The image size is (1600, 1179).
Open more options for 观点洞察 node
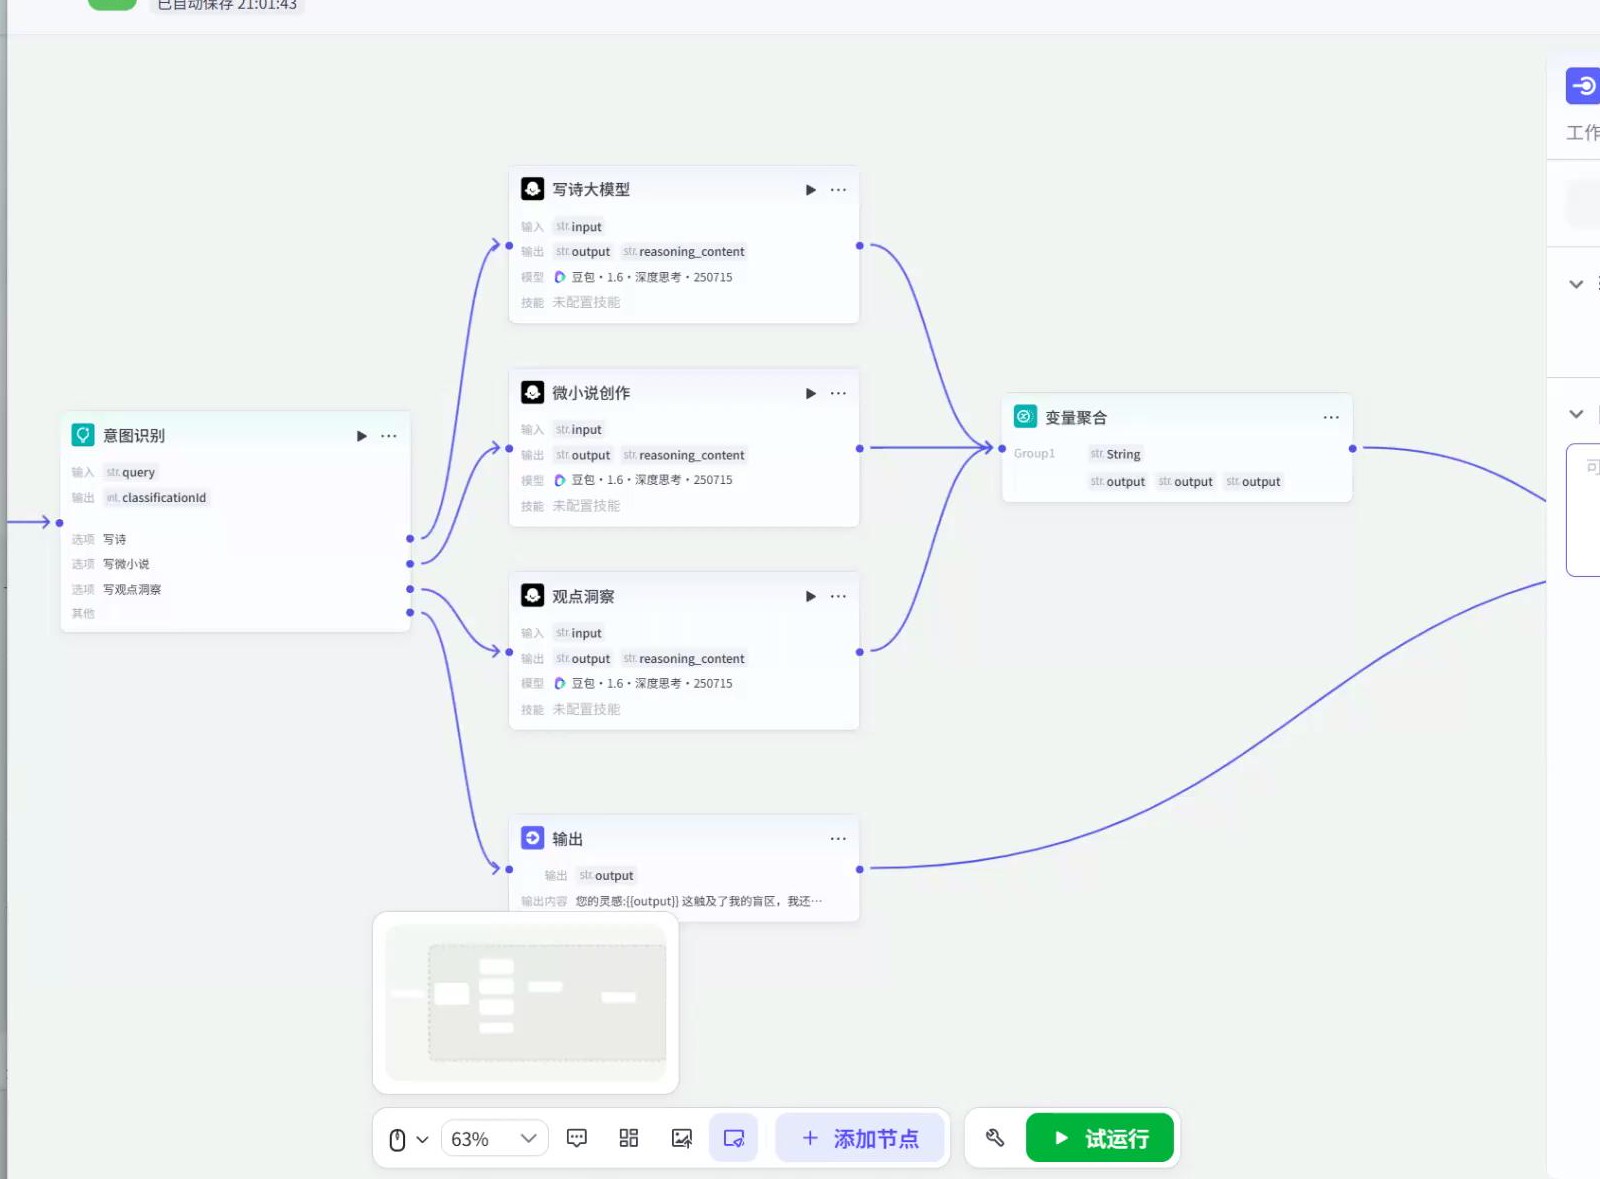(838, 596)
